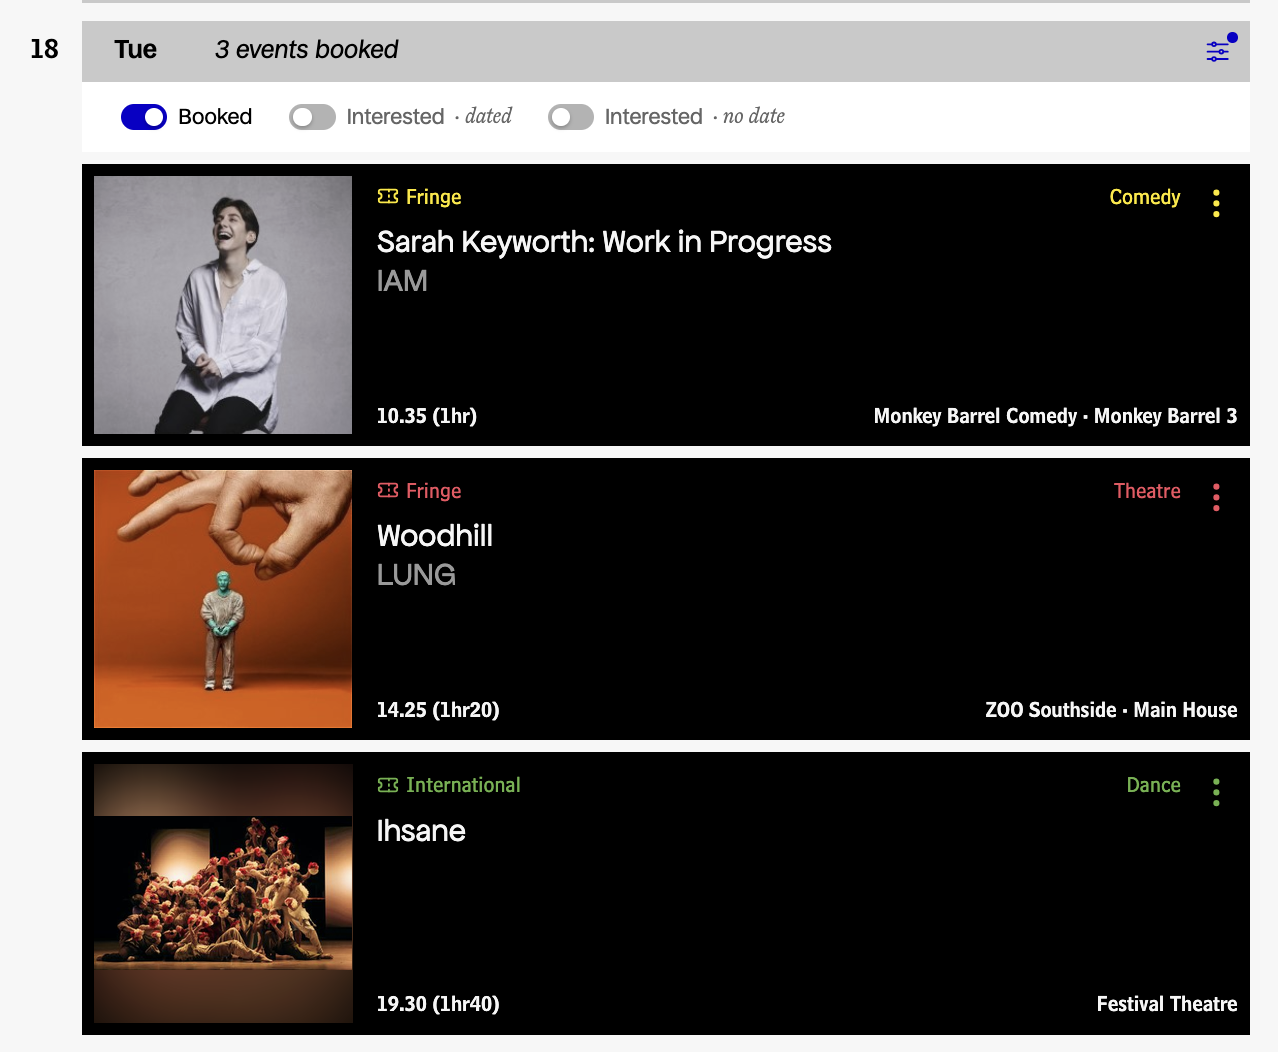Click the ticket icon beside International

coord(388,785)
